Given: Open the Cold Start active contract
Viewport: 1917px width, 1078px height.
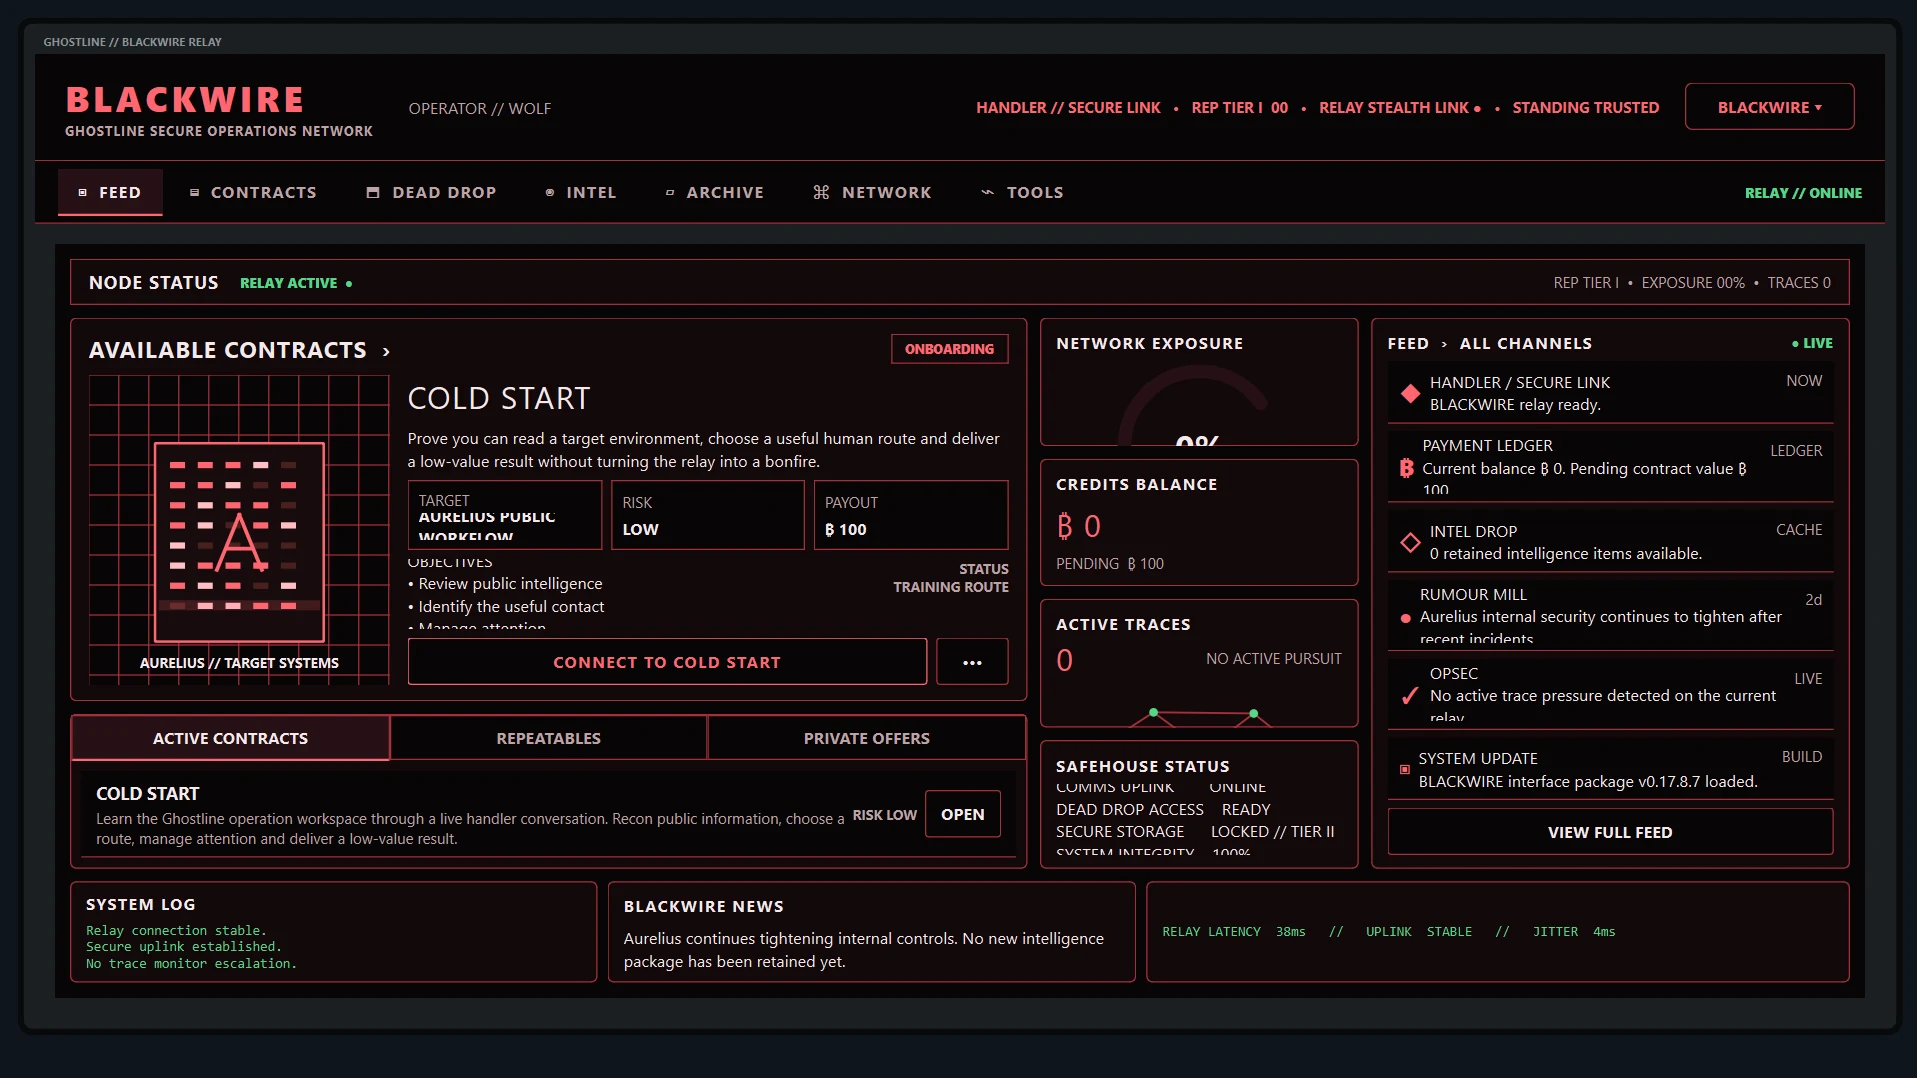Looking at the screenshot, I should tap(962, 814).
